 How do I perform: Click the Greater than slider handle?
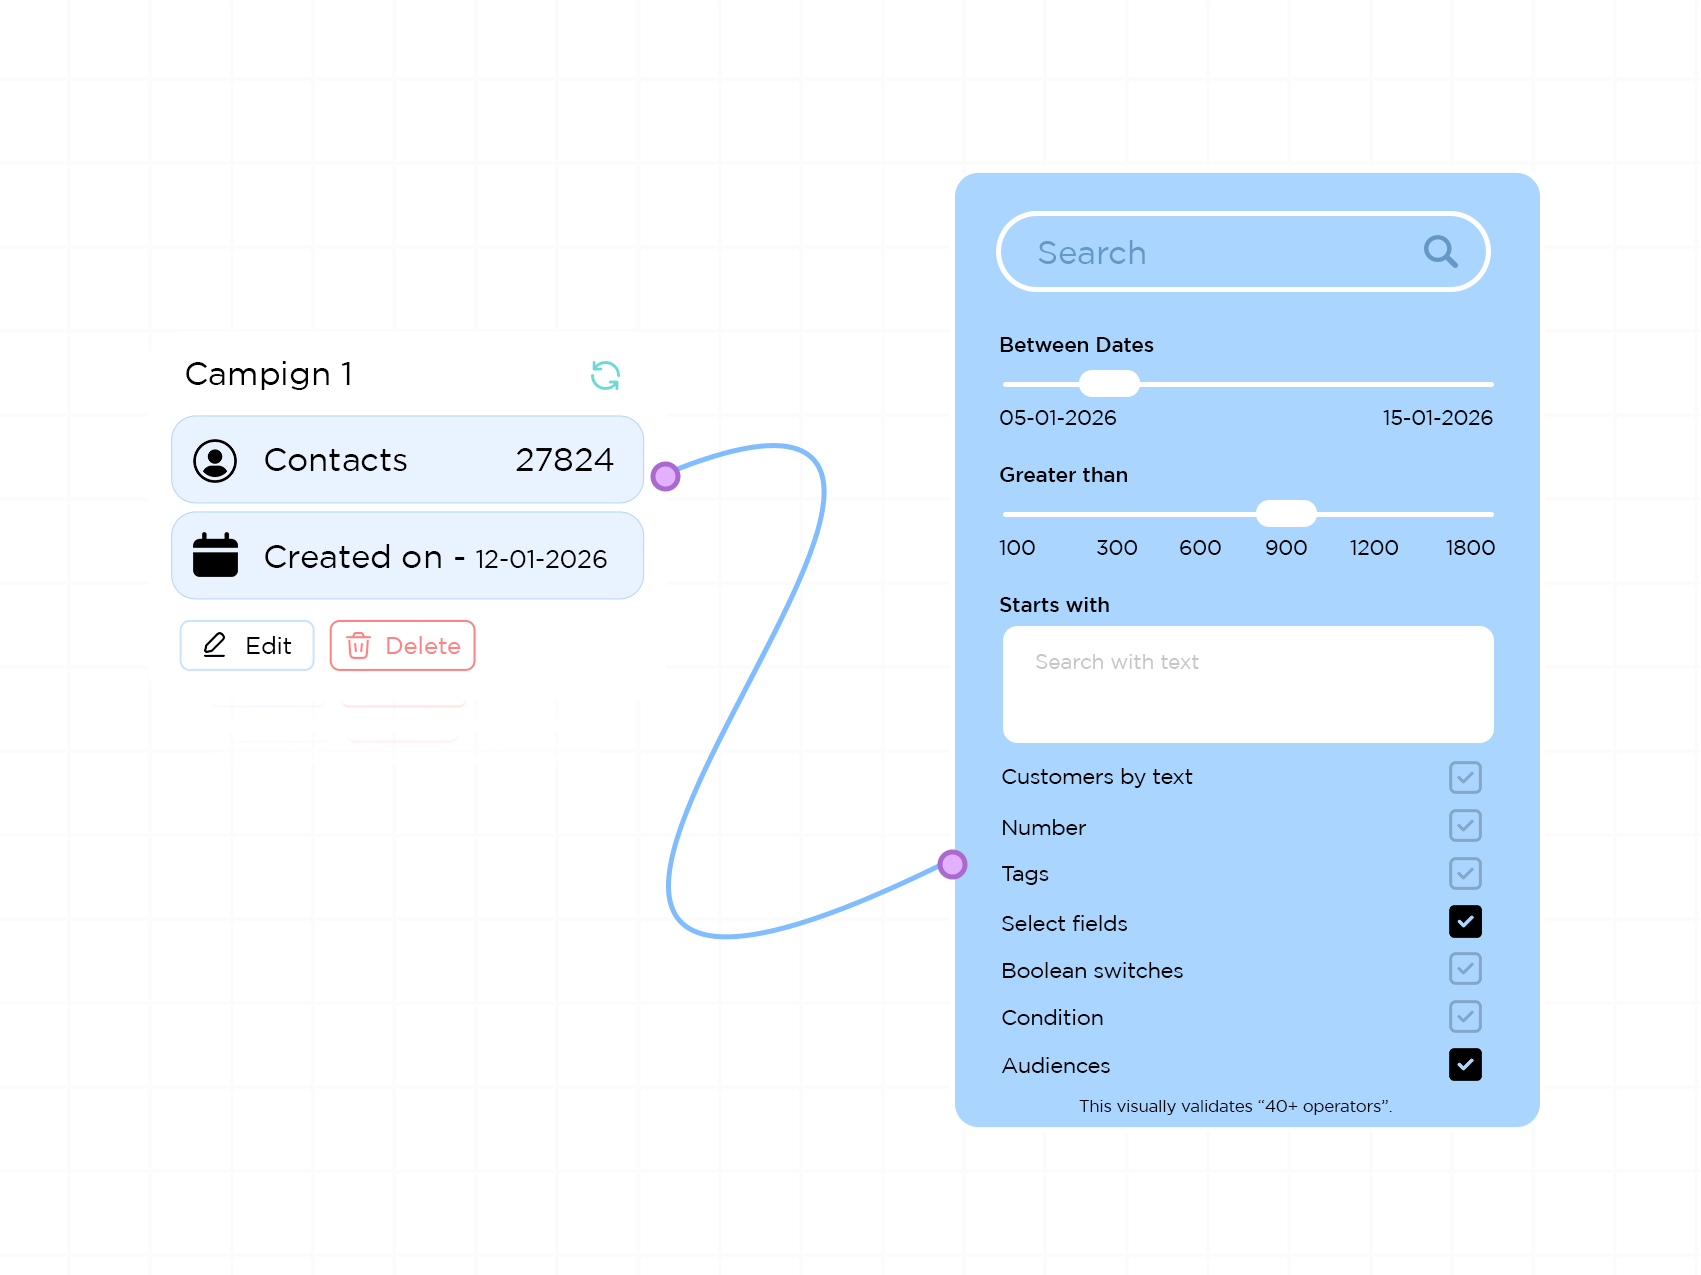click(x=1286, y=514)
